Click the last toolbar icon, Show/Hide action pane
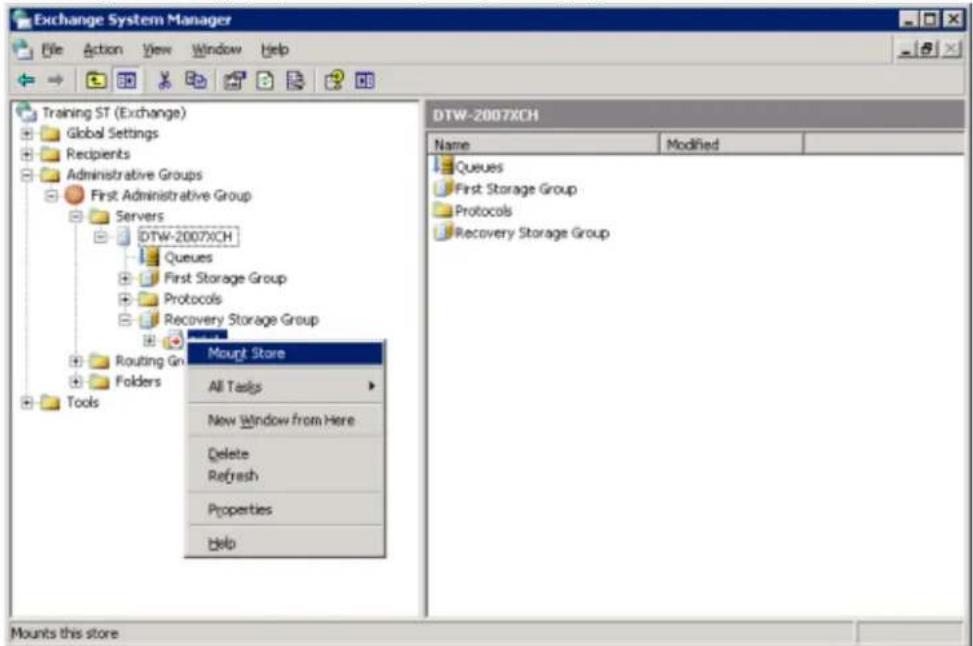This screenshot has width=973, height=646. (x=365, y=80)
